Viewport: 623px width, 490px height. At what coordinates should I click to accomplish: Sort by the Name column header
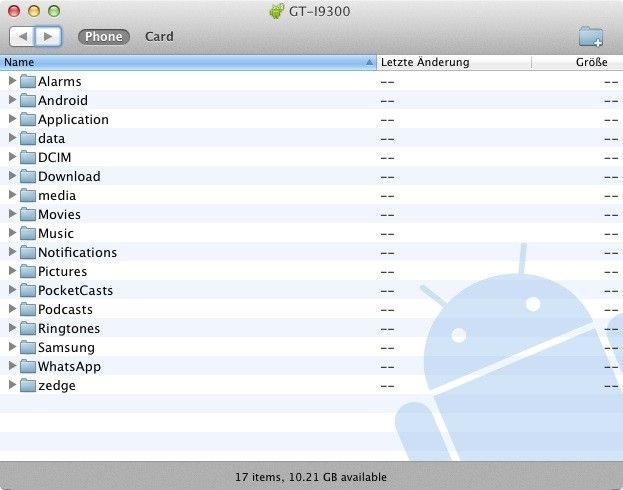coord(188,62)
